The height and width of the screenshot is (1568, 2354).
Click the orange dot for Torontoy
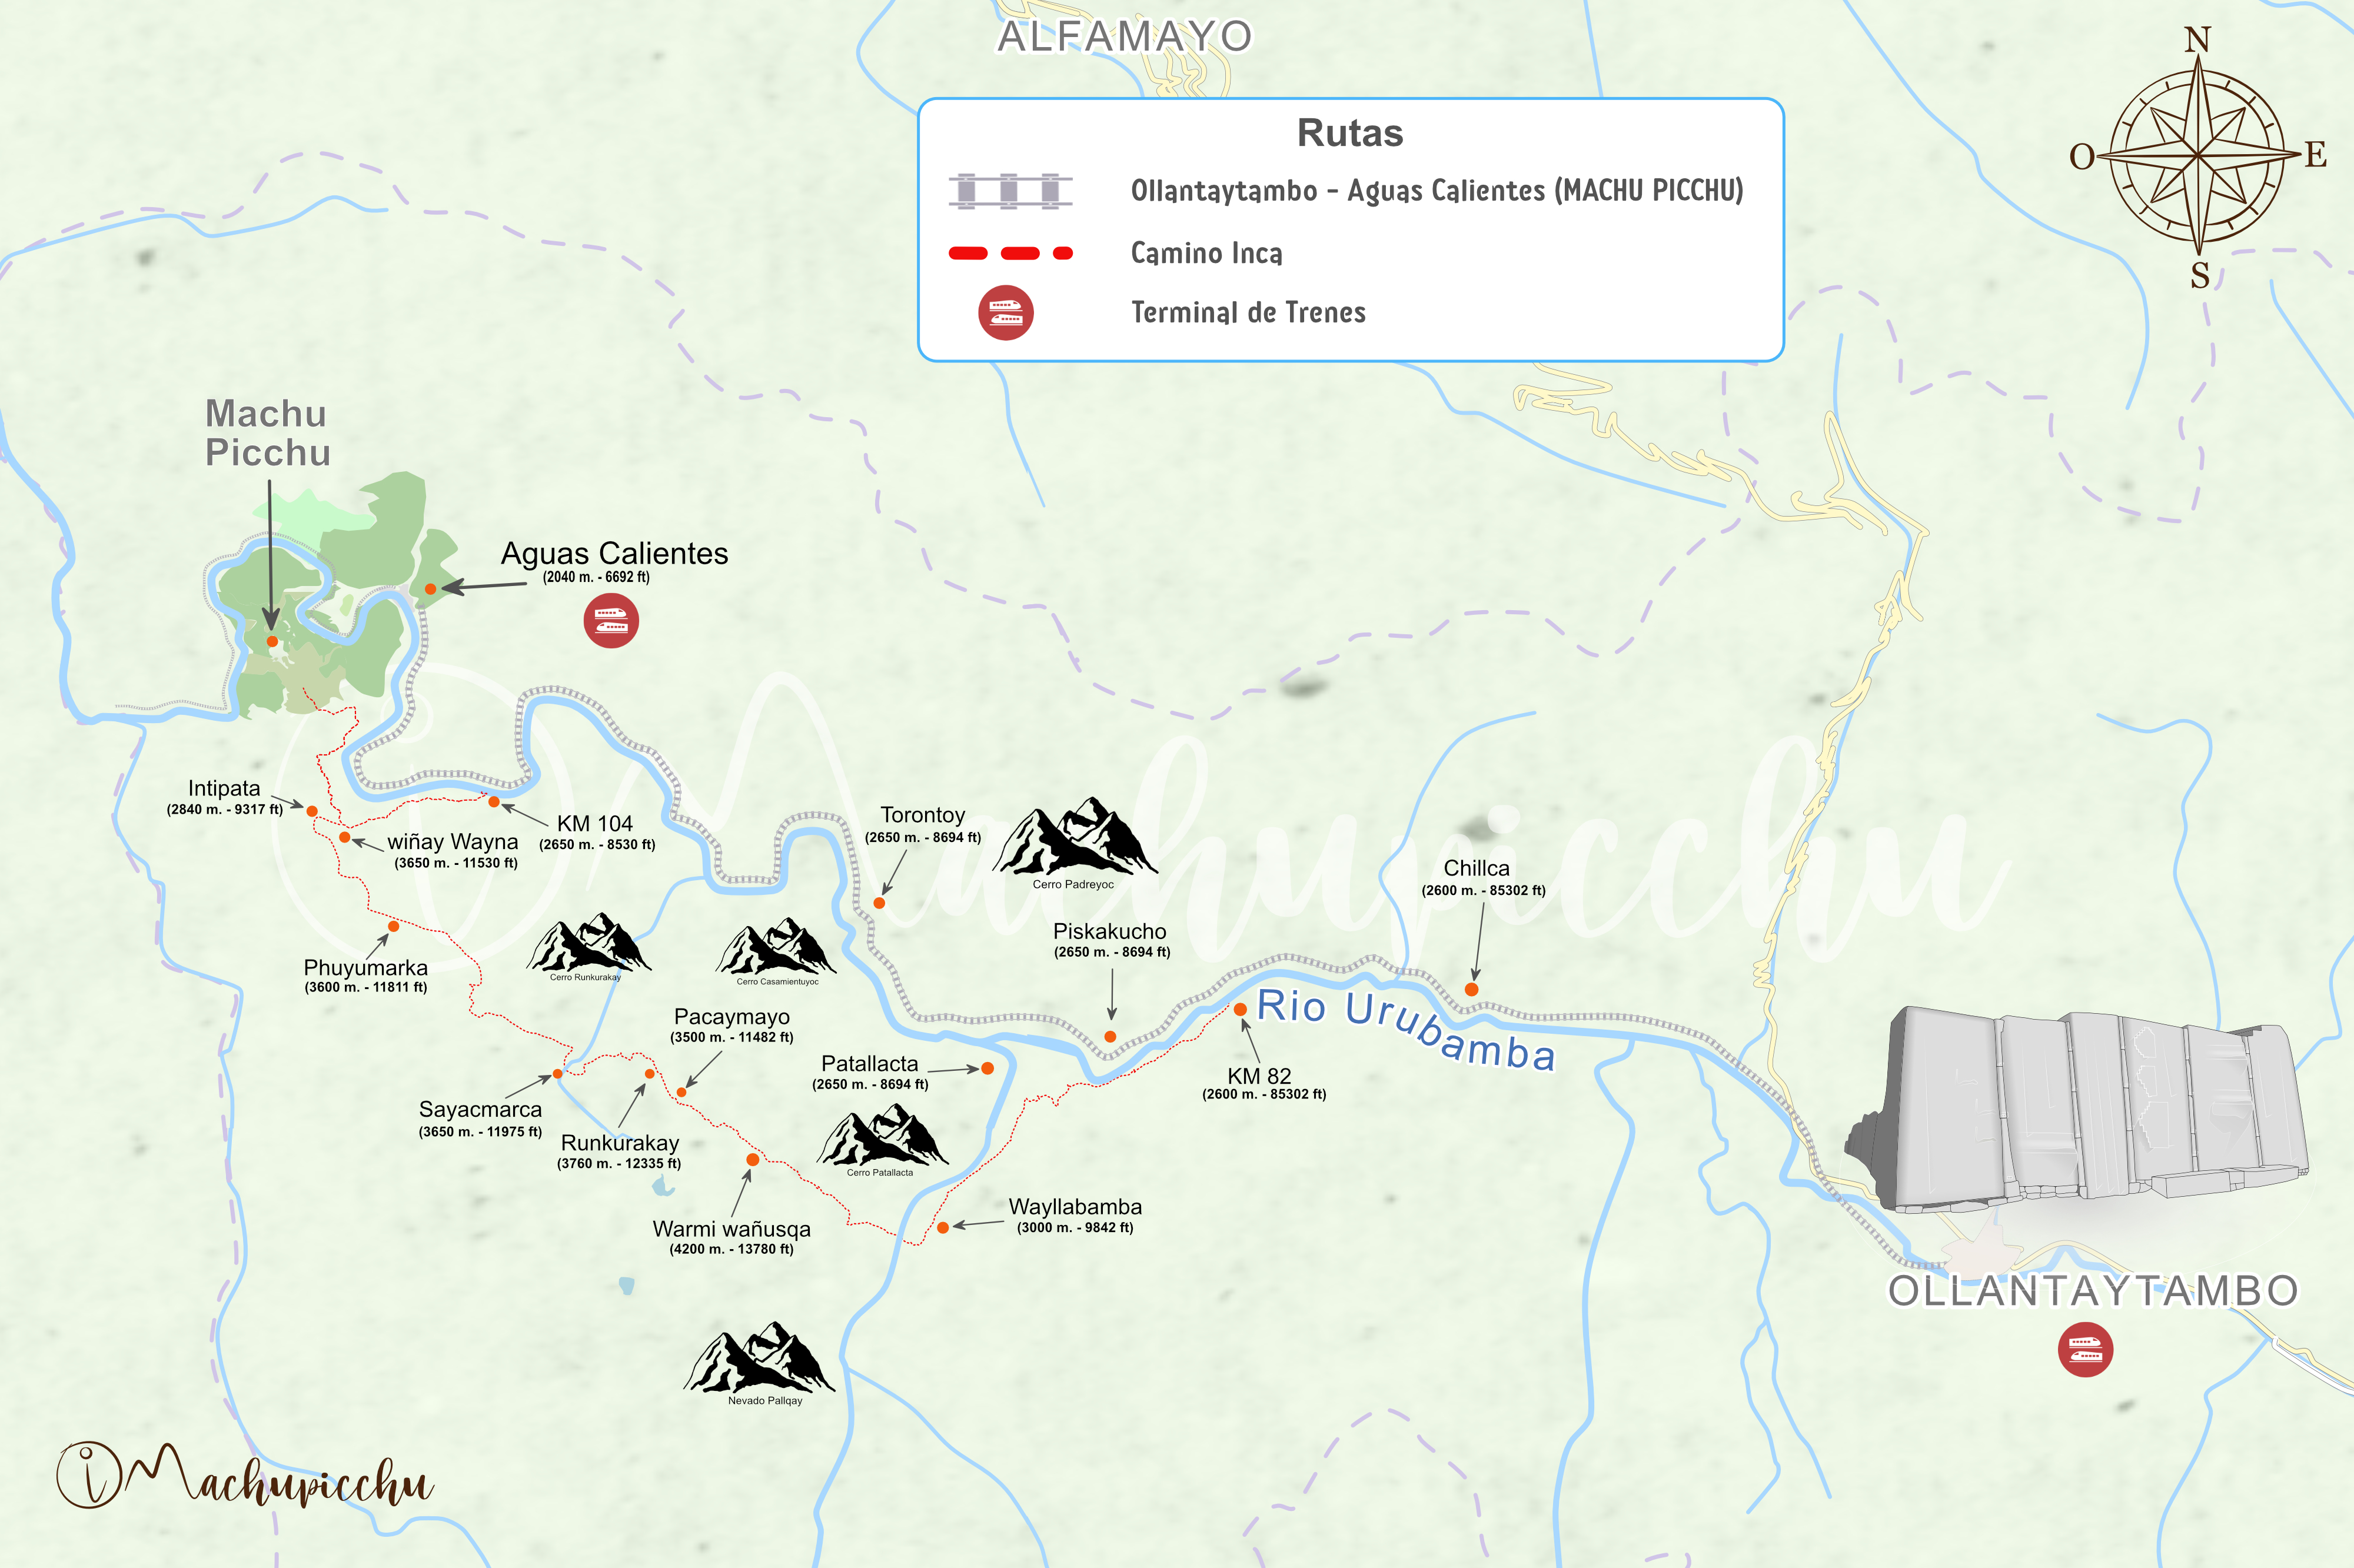pos(879,903)
